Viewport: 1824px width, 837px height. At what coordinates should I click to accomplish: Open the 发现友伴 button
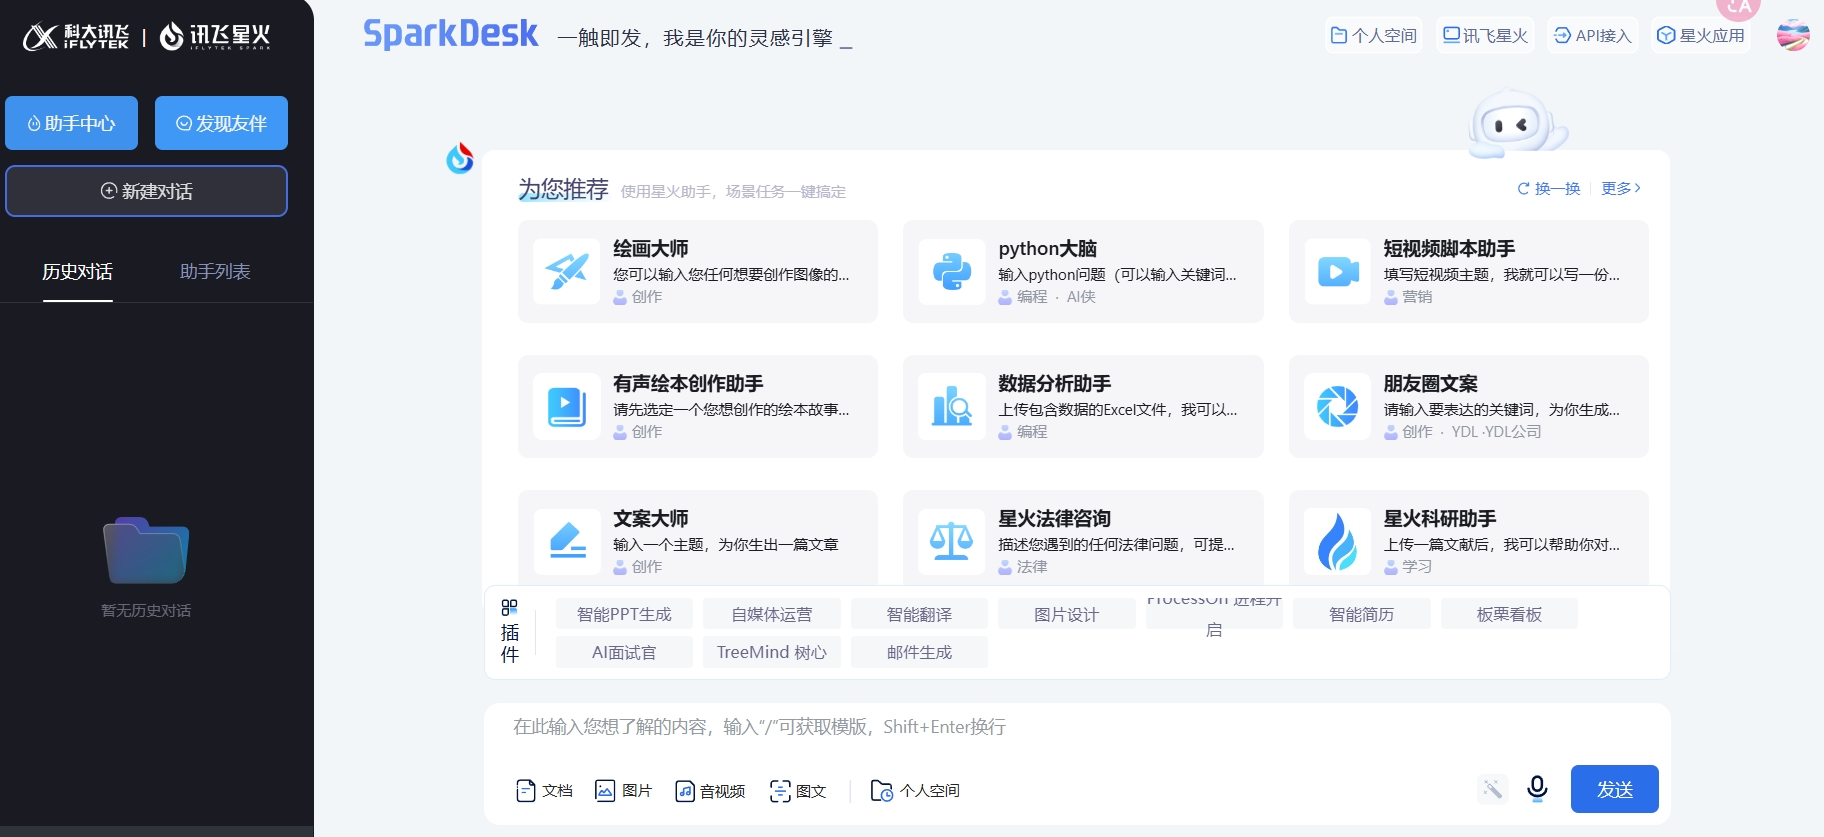tap(221, 123)
